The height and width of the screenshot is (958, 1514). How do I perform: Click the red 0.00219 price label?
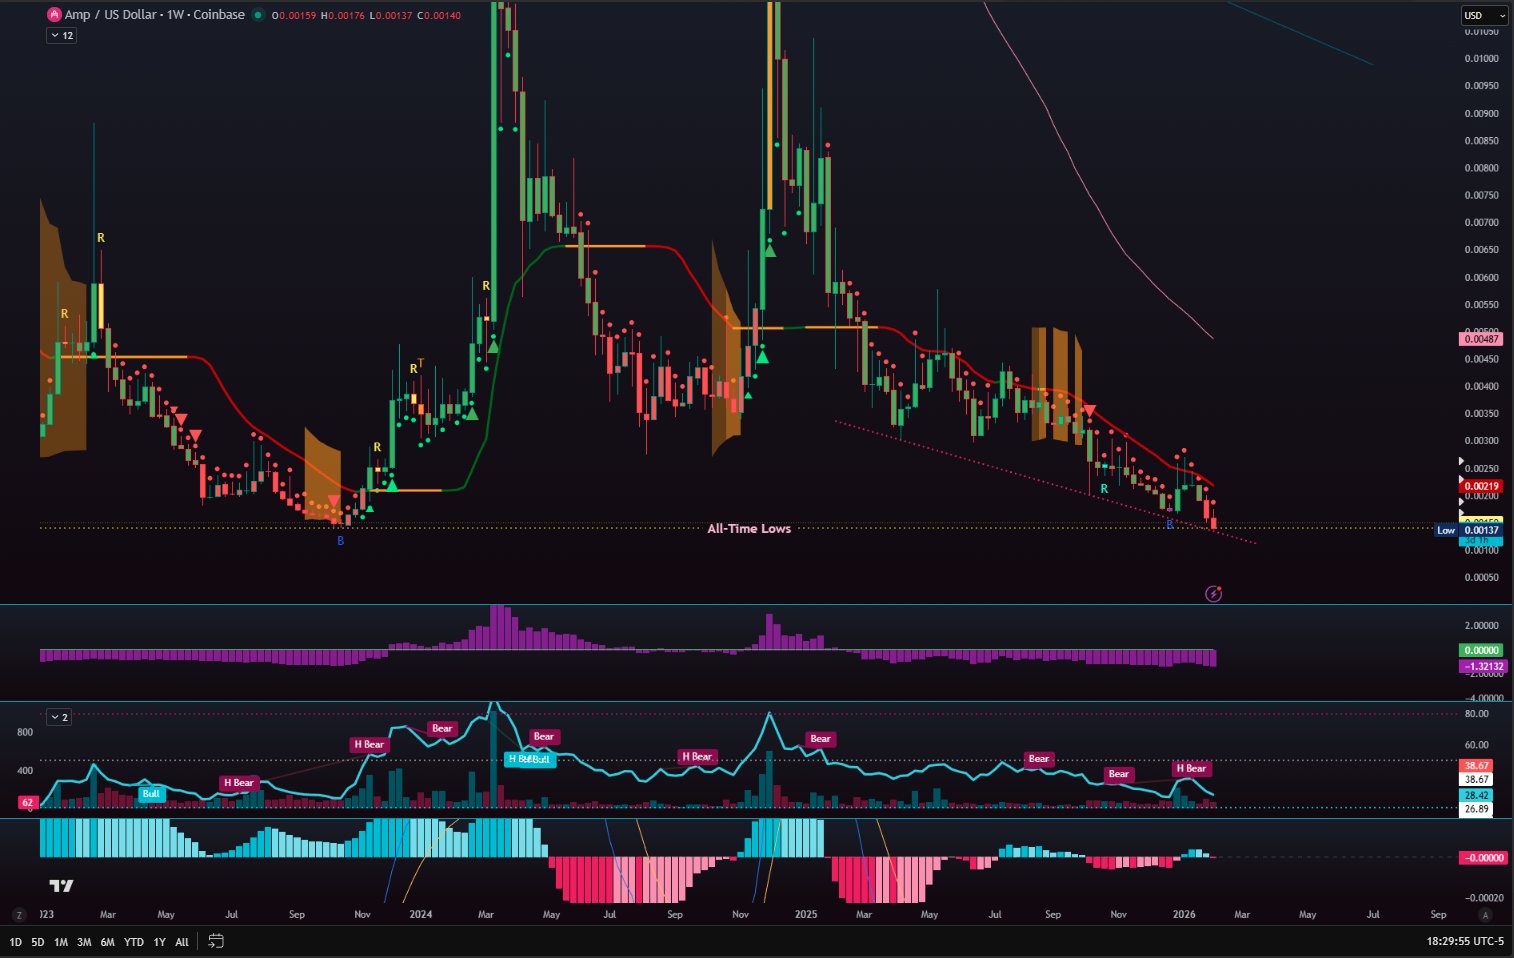coord(1481,486)
